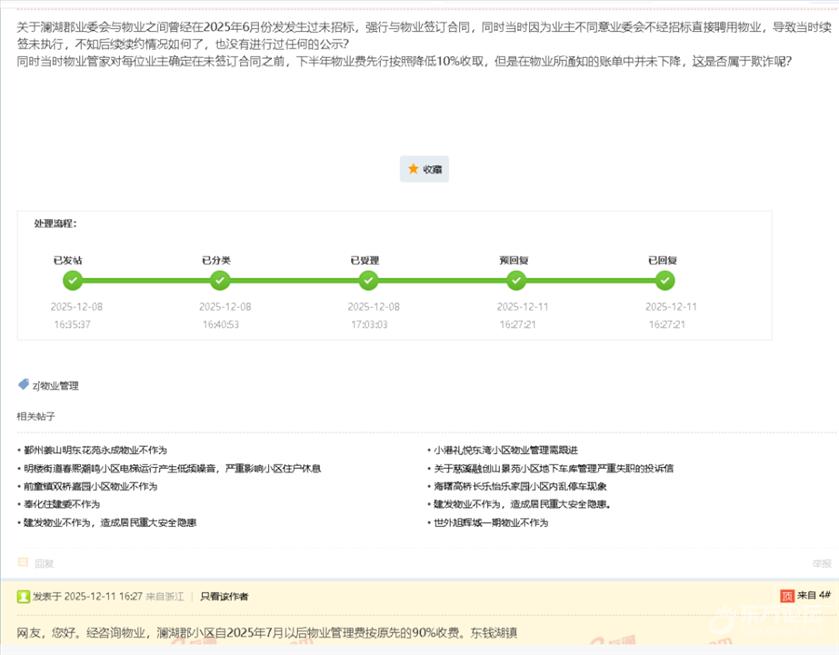
Task: Click the 收藏 star favorite button
Action: point(424,170)
